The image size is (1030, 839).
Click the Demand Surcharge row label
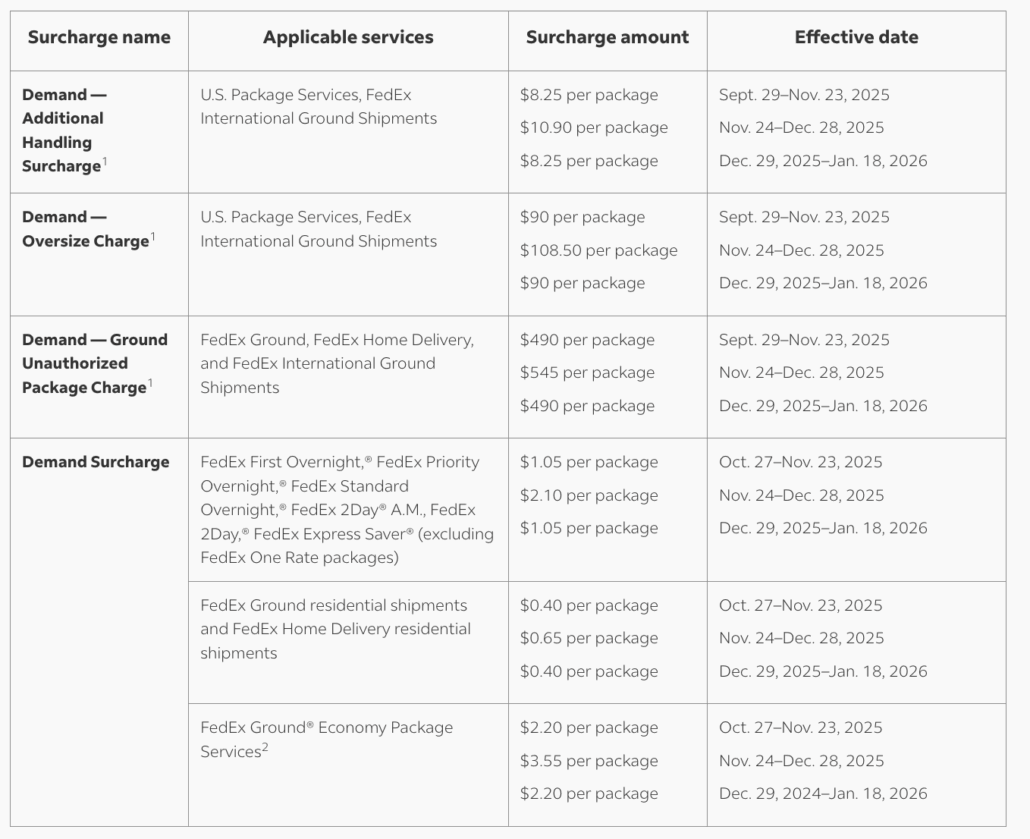[x=96, y=462]
